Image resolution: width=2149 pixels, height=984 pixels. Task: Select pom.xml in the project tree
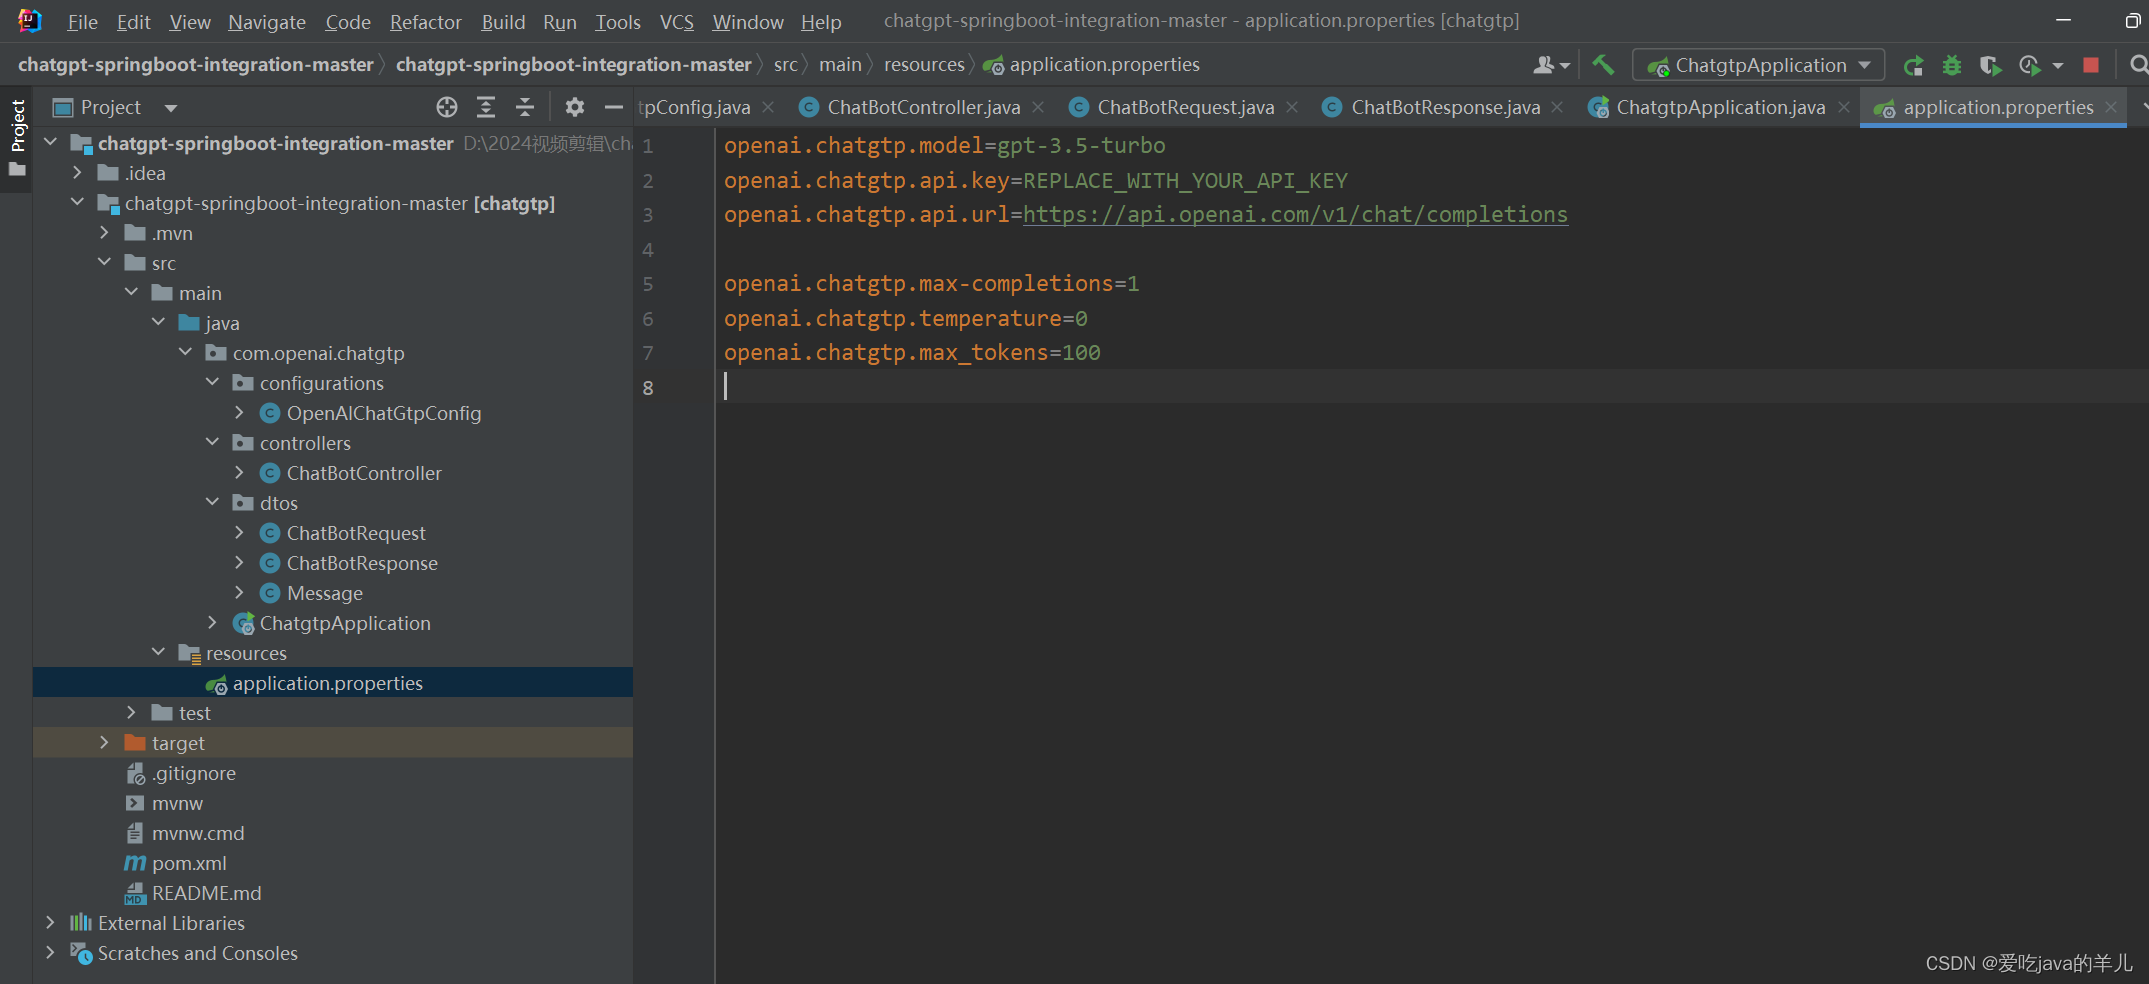(x=190, y=862)
